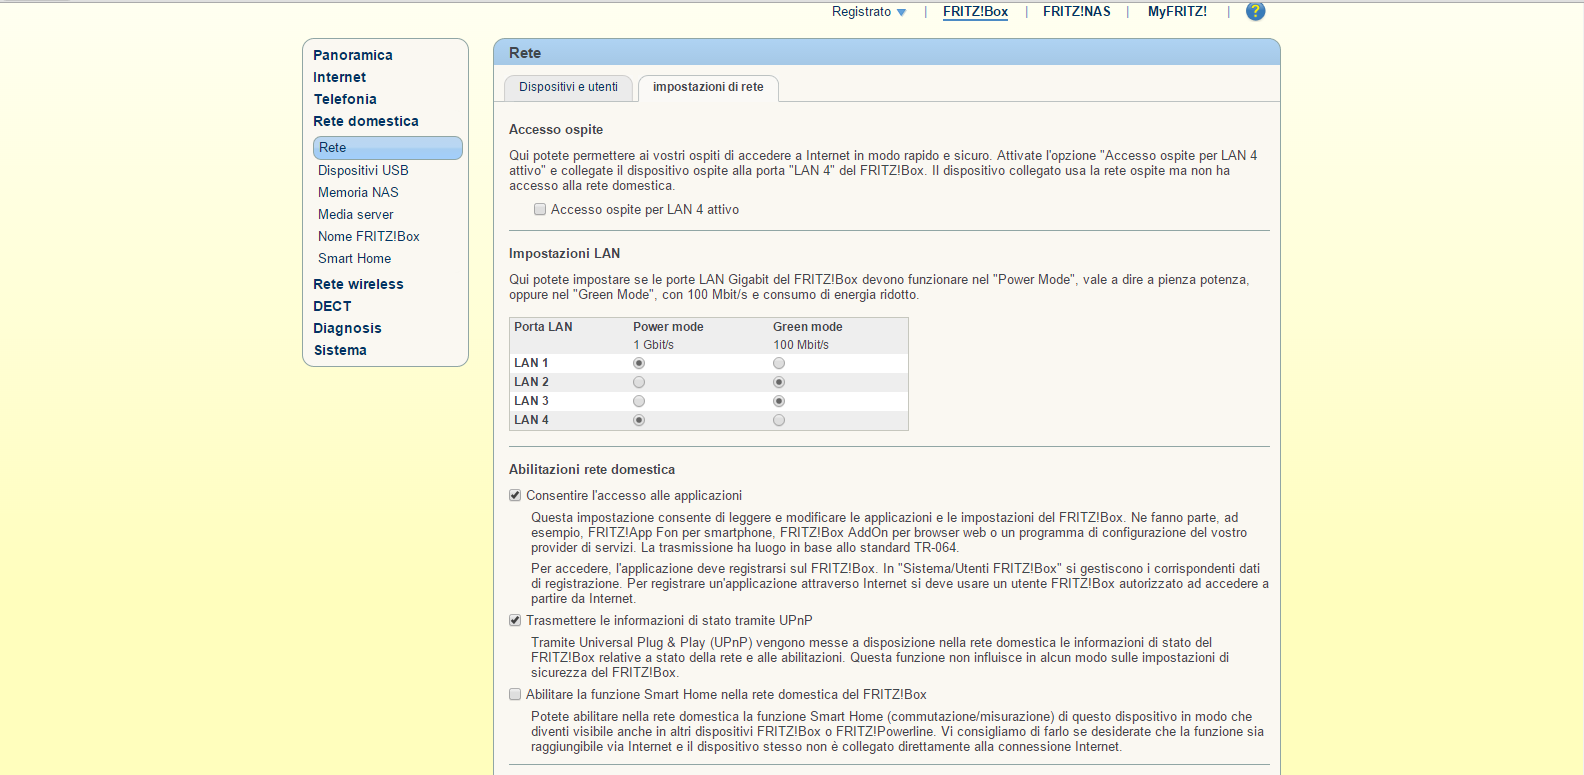Set LAN 1 to Green mode

point(779,363)
